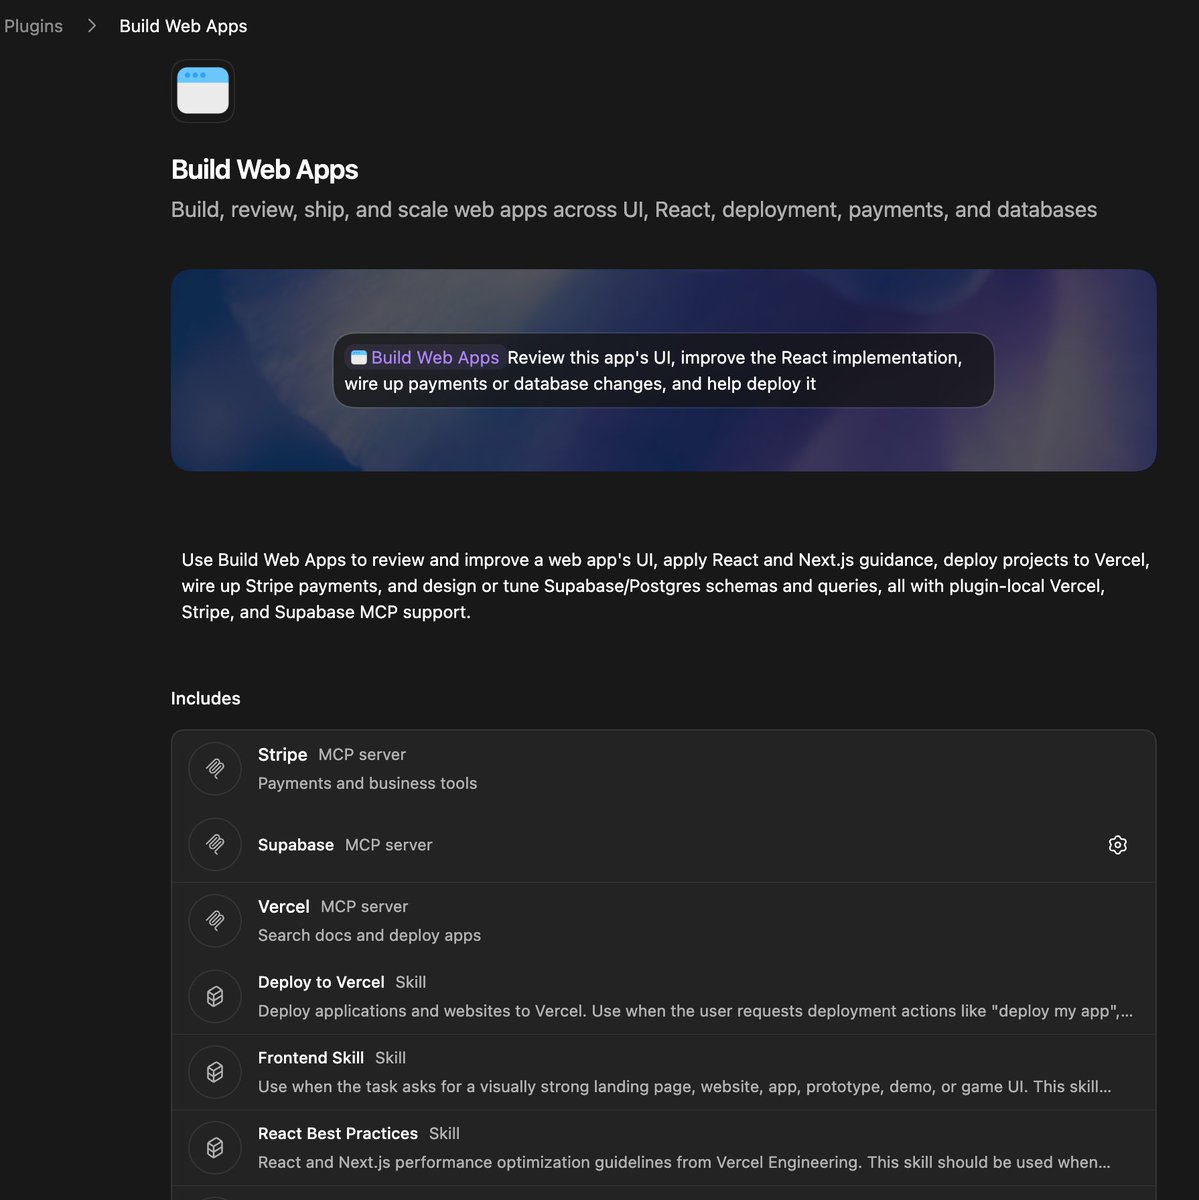The image size is (1199, 1200).
Task: Click the small icon in the prompt chip
Action: 359,358
